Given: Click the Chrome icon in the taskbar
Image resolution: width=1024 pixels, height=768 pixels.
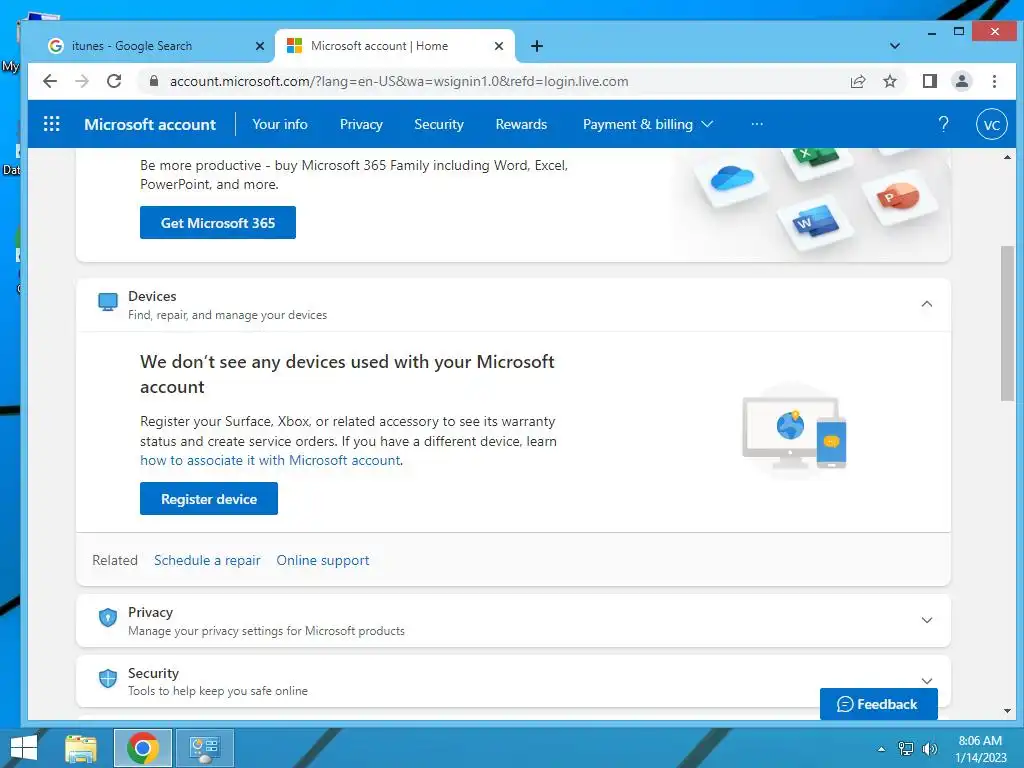Looking at the screenshot, I should (x=143, y=748).
